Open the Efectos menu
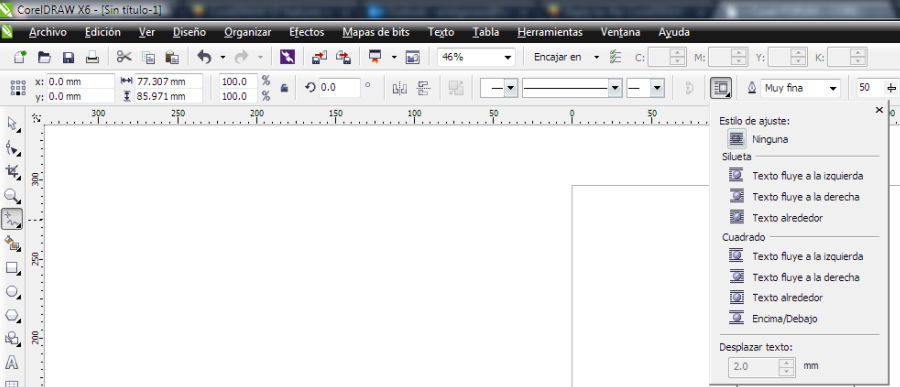The width and height of the screenshot is (900, 387). tap(307, 32)
